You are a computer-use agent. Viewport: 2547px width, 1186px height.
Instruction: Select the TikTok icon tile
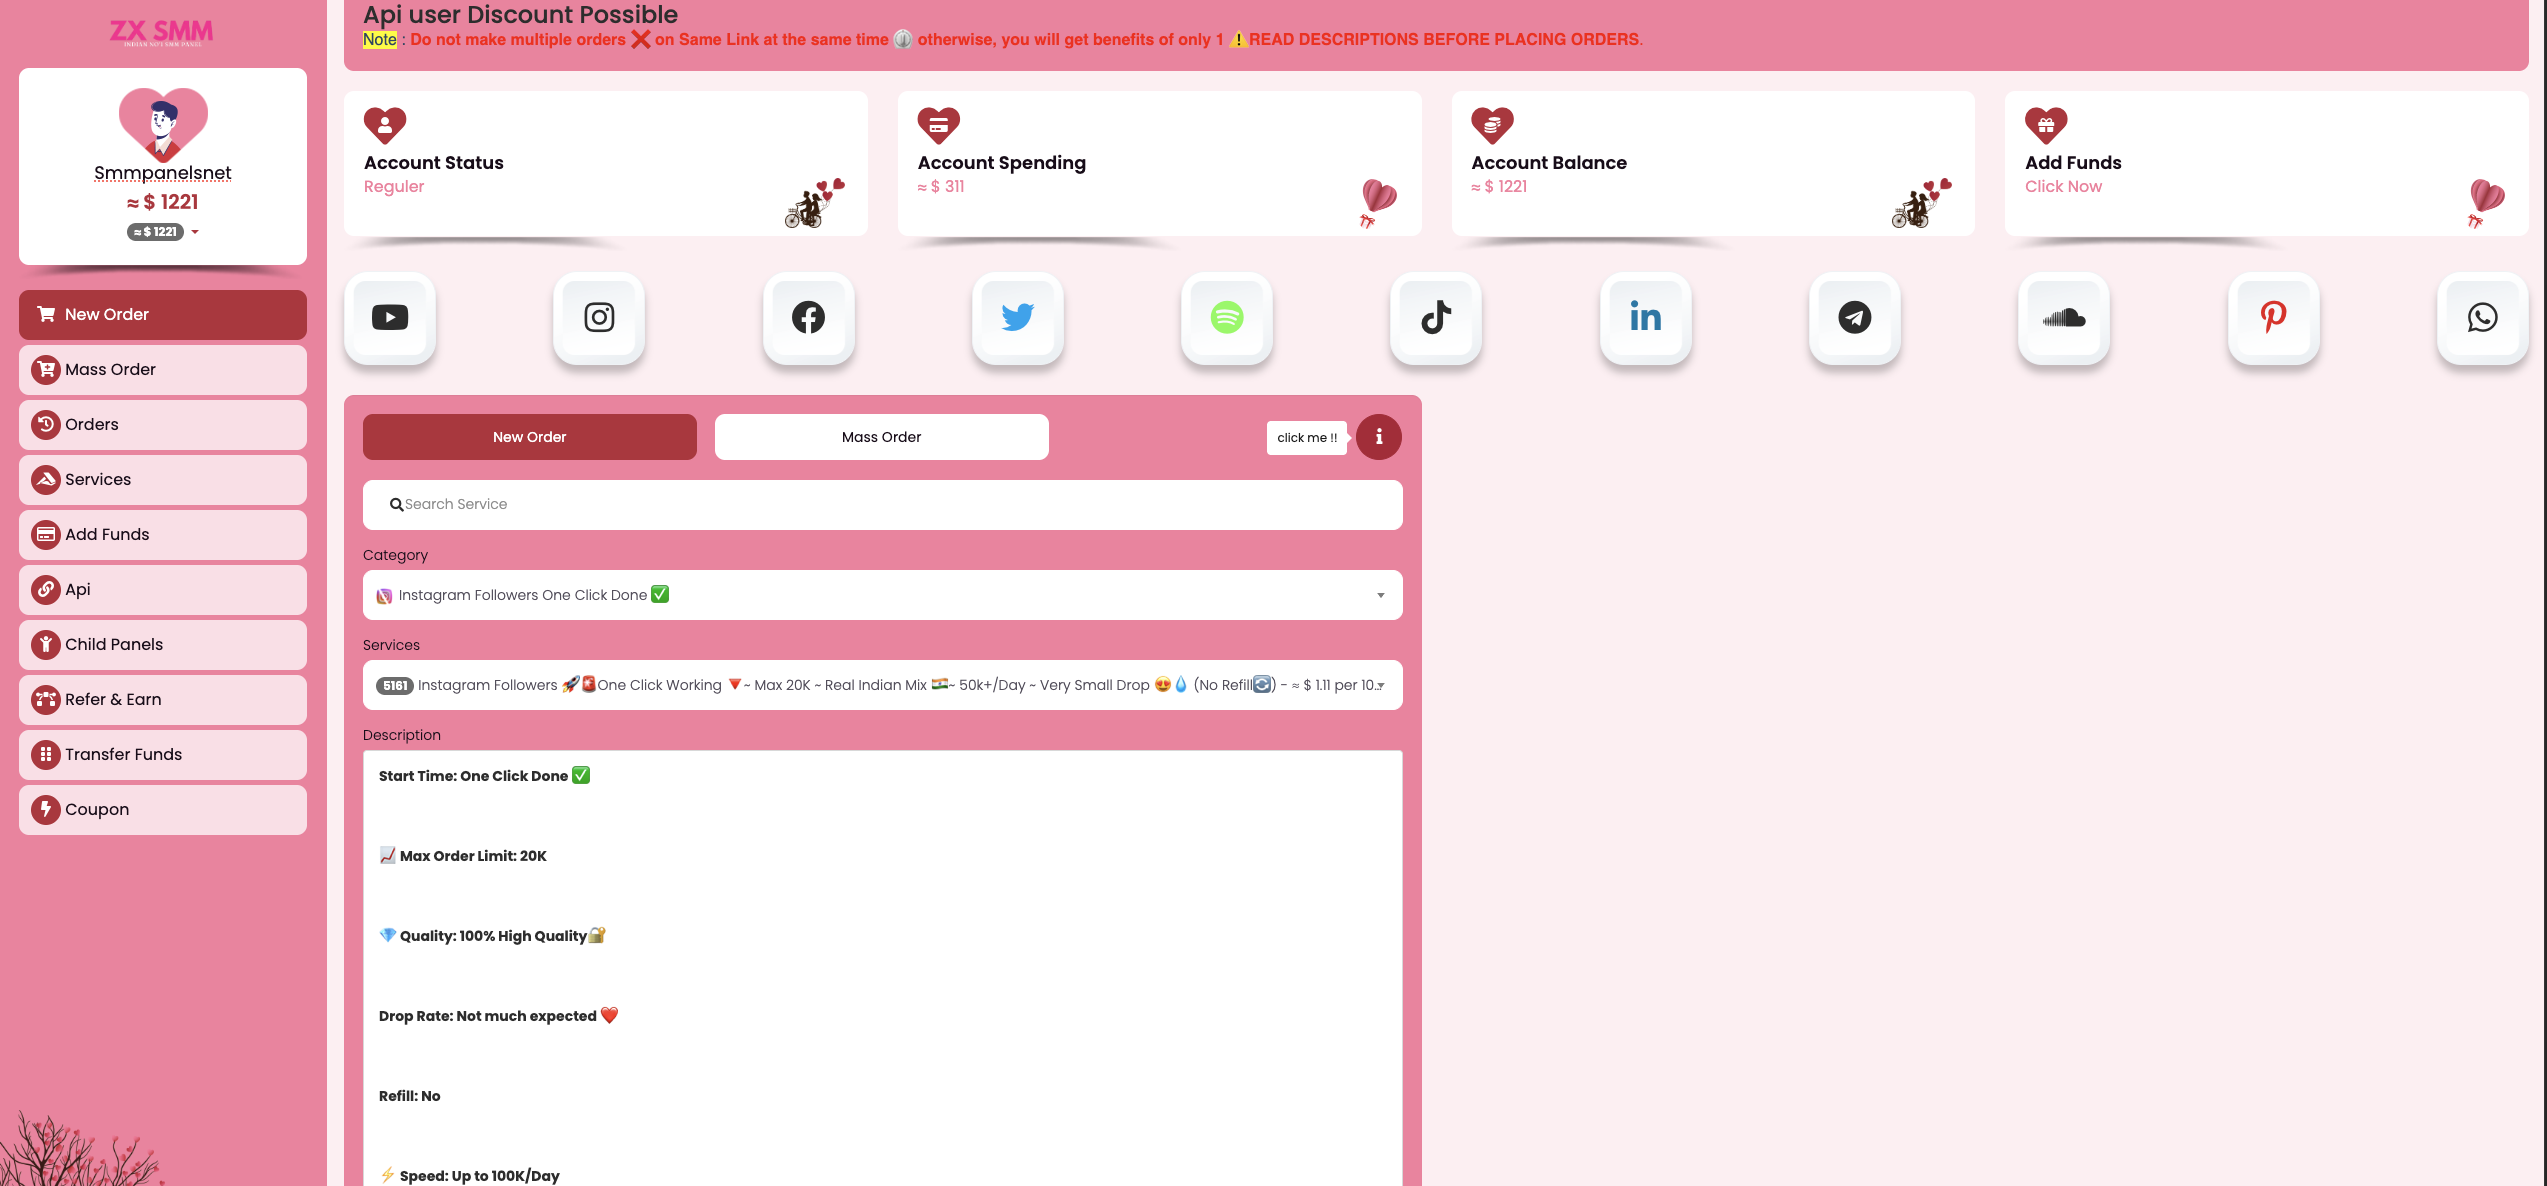tap(1436, 318)
